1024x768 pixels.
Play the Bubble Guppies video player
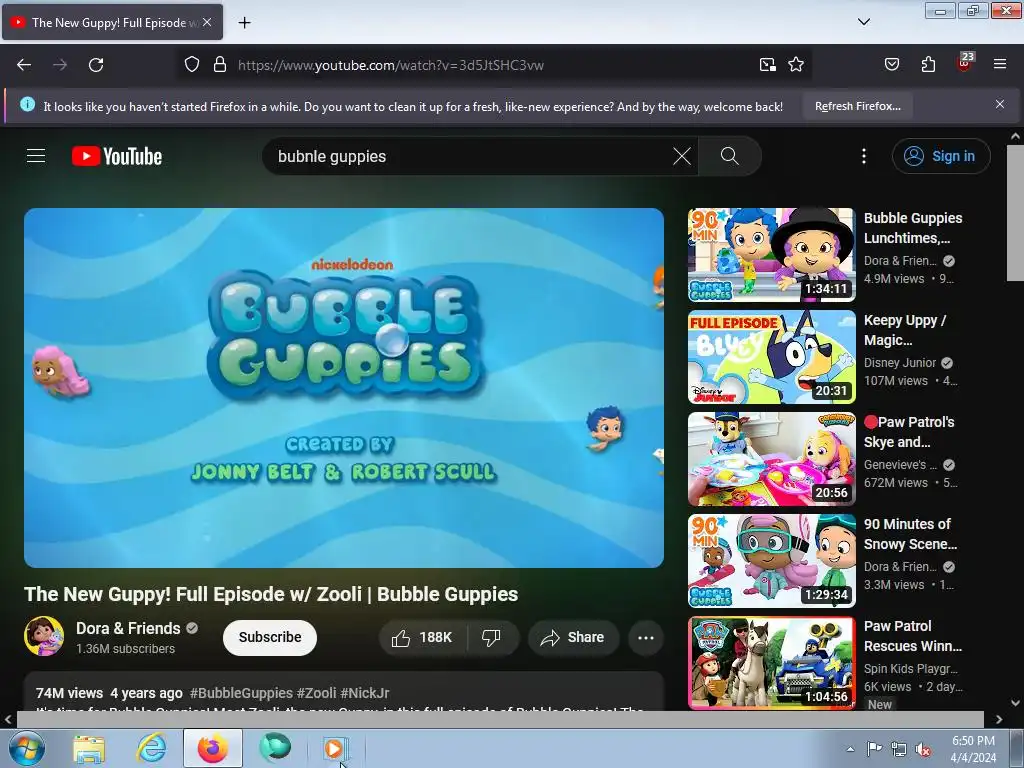coord(344,388)
